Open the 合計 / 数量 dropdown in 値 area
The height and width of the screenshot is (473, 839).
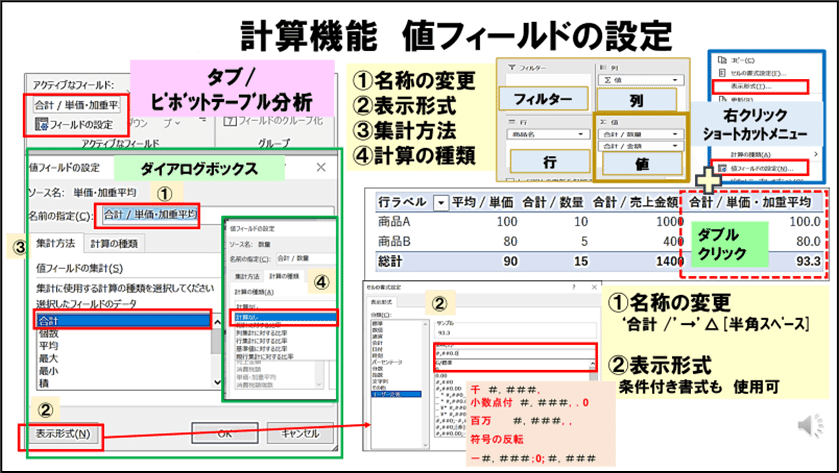coord(675,134)
